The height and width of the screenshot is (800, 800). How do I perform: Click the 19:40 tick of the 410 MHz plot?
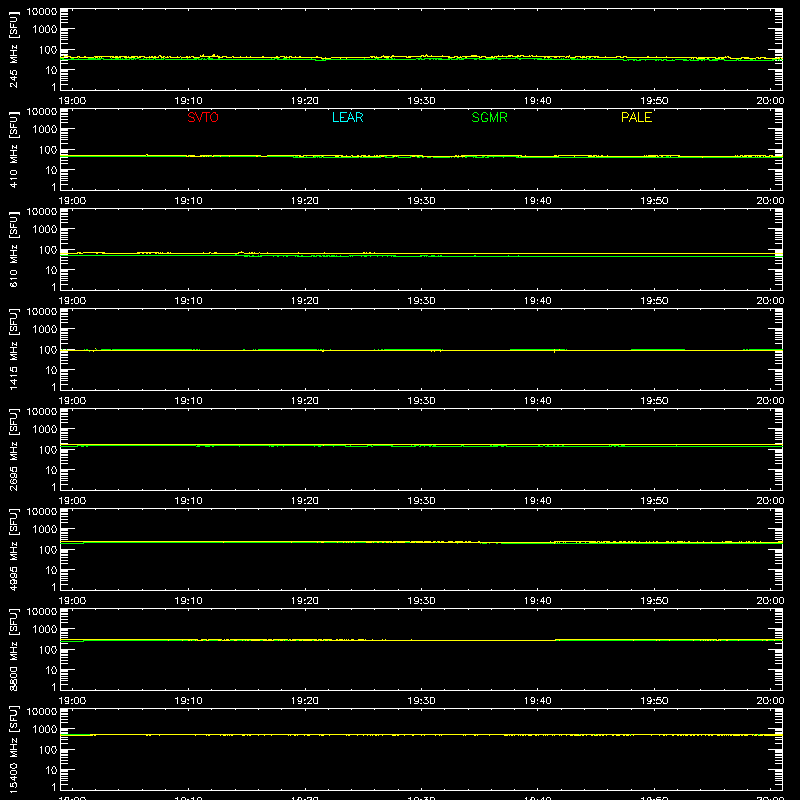click(538, 201)
